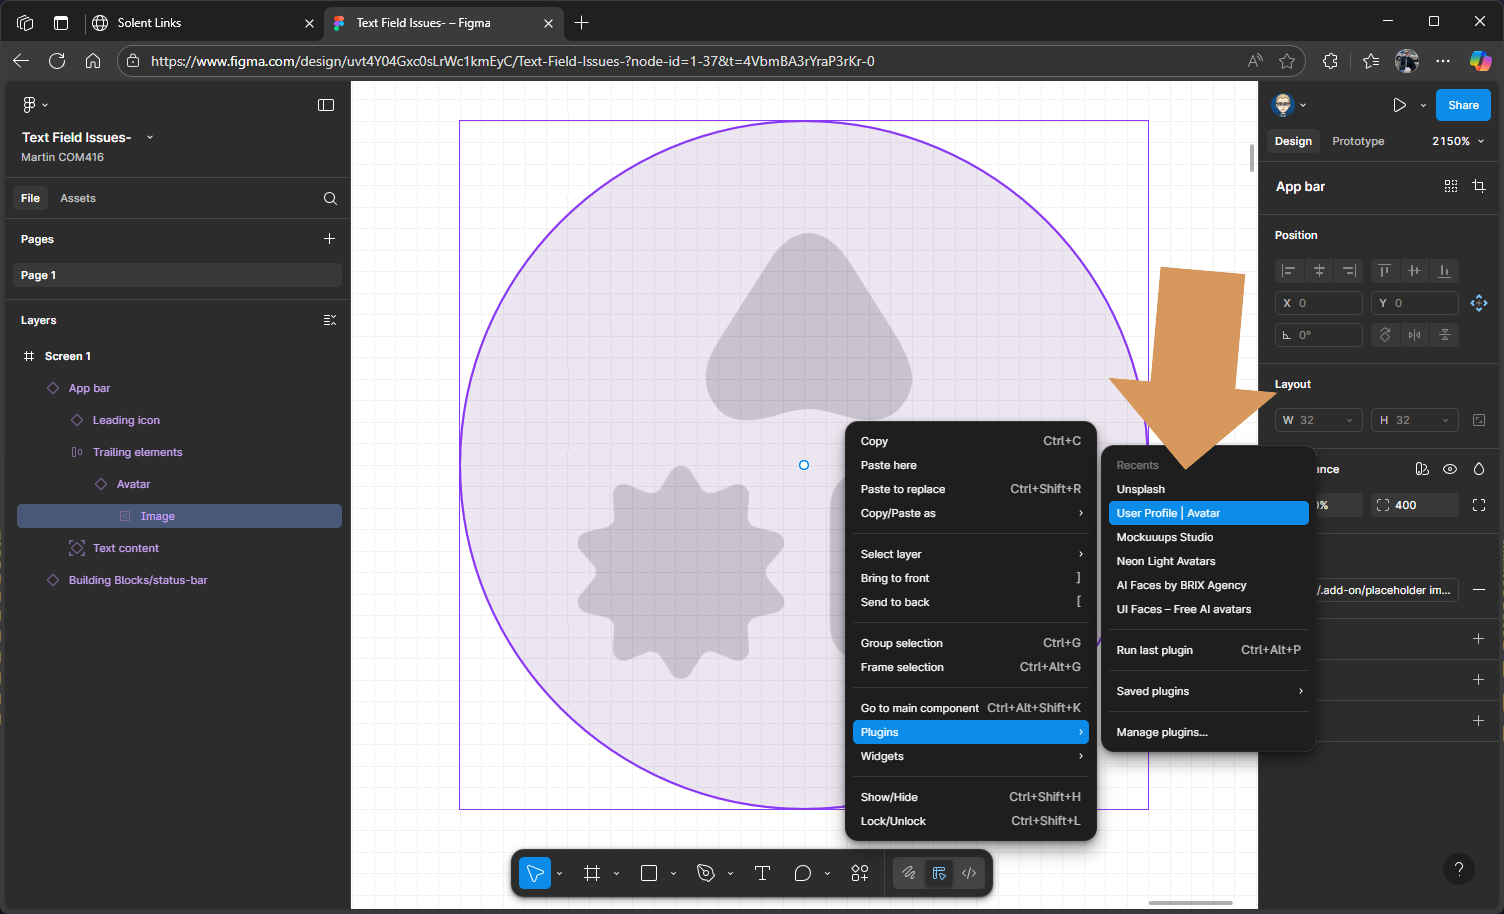Click Manage plugins… entry
The width and height of the screenshot is (1504, 914).
tap(1162, 732)
